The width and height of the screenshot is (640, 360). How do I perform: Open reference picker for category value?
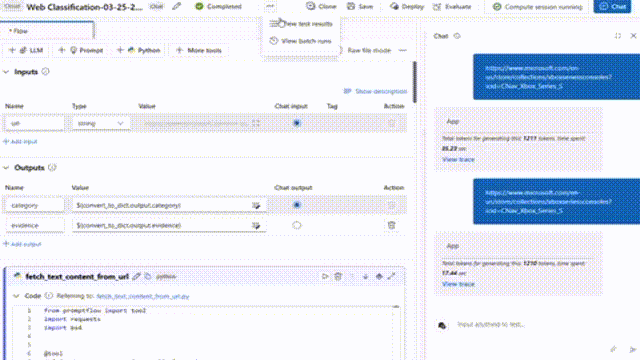coord(256,205)
